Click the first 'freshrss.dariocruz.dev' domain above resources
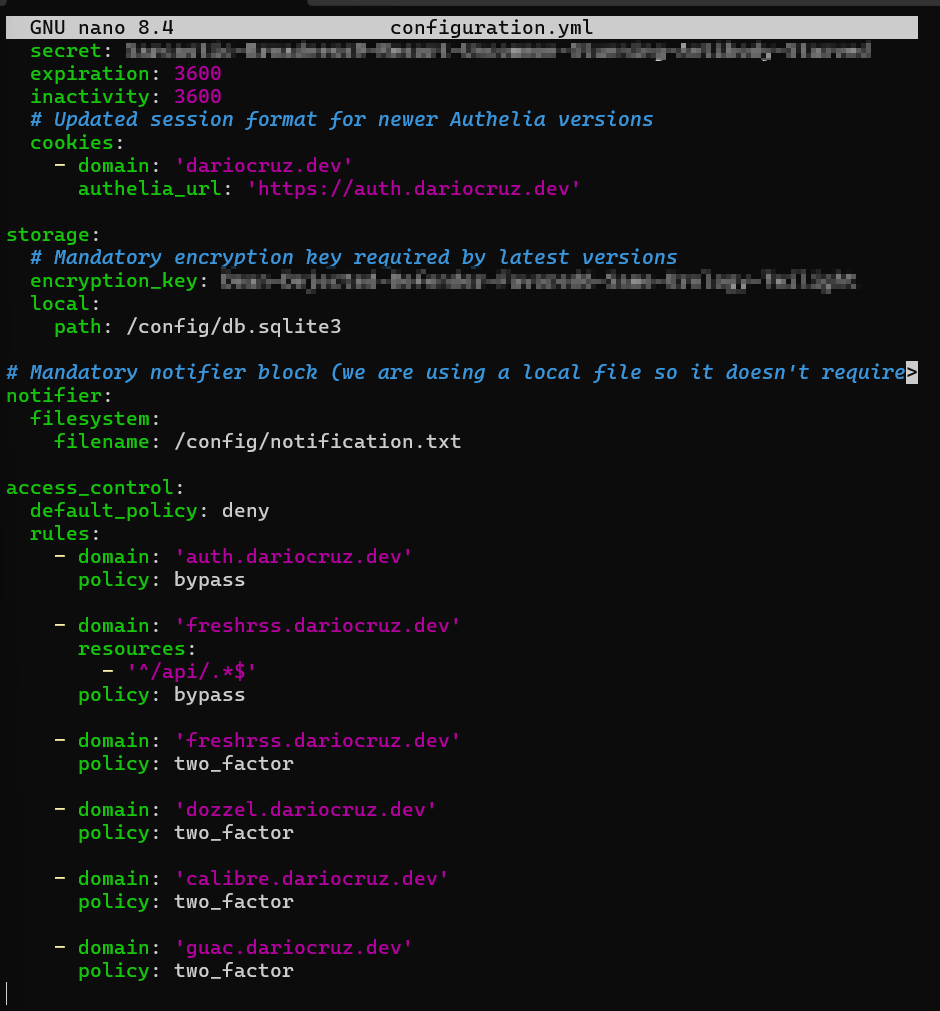This screenshot has height=1011, width=940. click(x=317, y=626)
